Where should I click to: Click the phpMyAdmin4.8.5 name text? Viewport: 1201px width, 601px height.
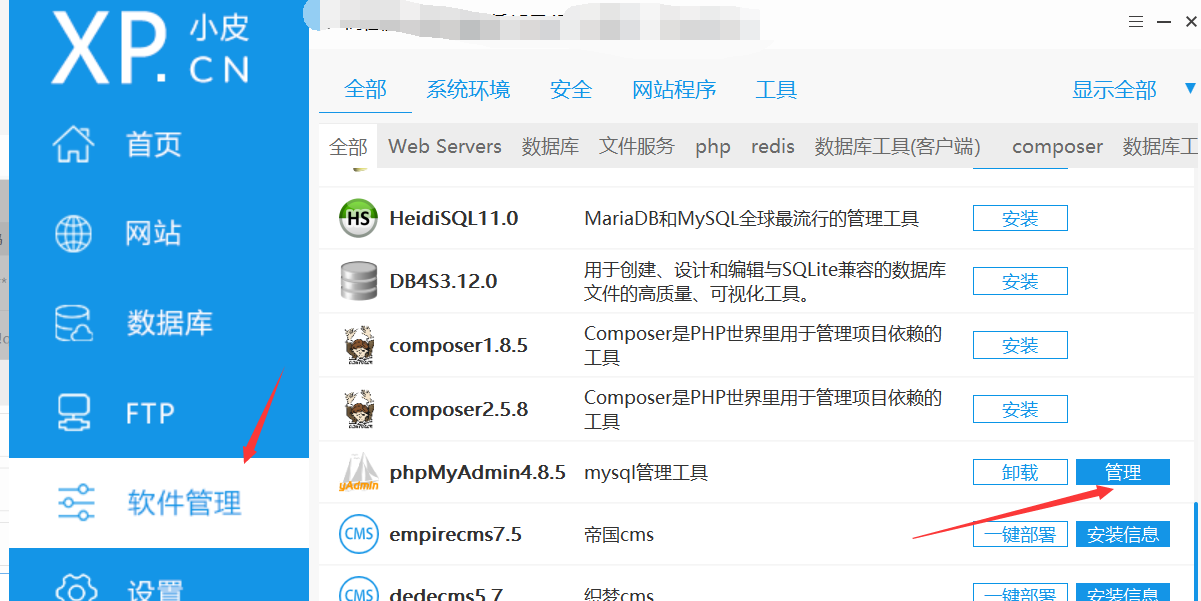[x=477, y=472]
